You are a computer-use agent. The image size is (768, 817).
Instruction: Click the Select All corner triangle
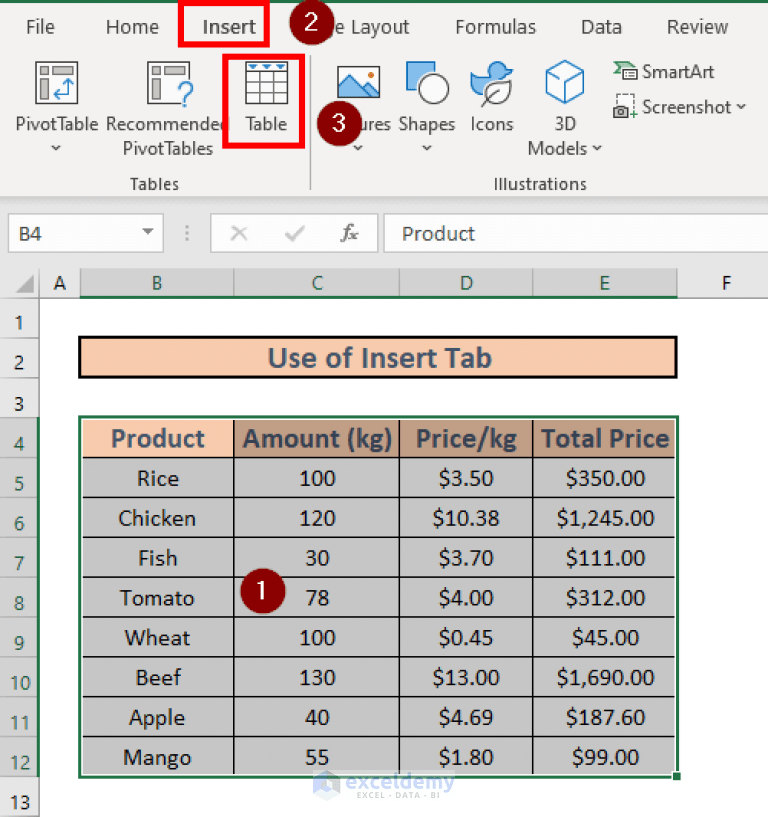[24, 284]
